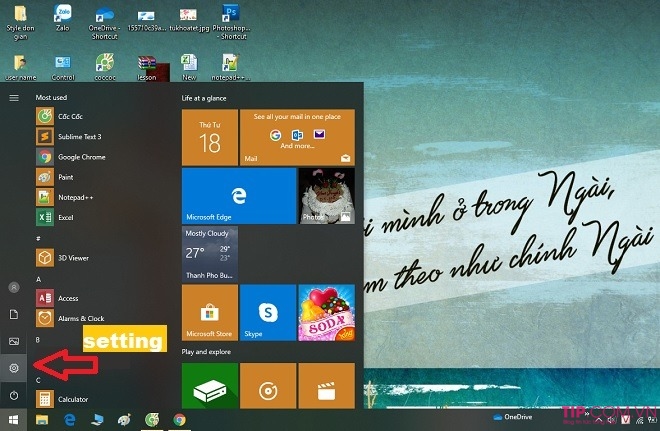This screenshot has height=431, width=660.
Task: Open the Photos tile
Action: pyautogui.click(x=327, y=196)
